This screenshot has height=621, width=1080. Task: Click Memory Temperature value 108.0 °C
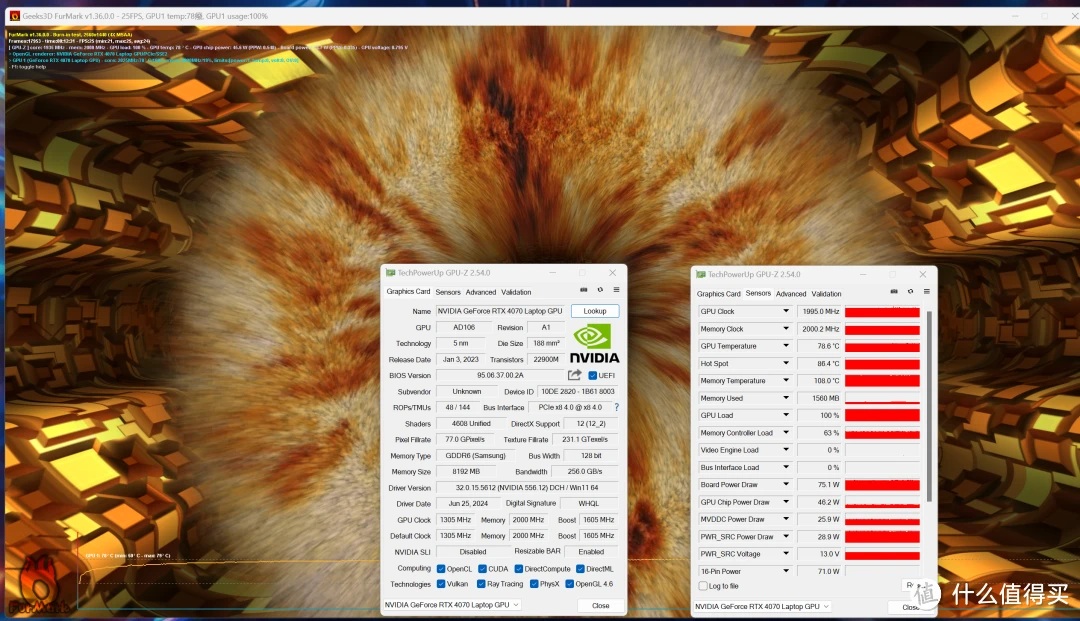(819, 380)
